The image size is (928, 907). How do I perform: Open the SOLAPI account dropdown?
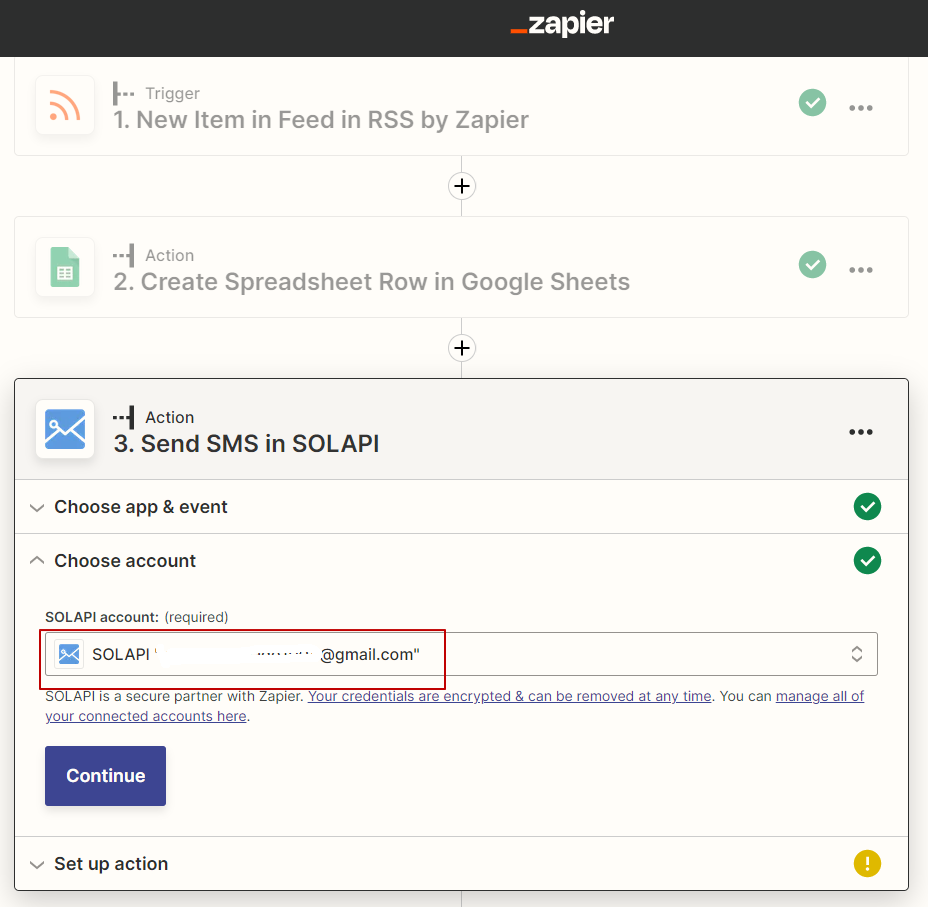click(461, 654)
